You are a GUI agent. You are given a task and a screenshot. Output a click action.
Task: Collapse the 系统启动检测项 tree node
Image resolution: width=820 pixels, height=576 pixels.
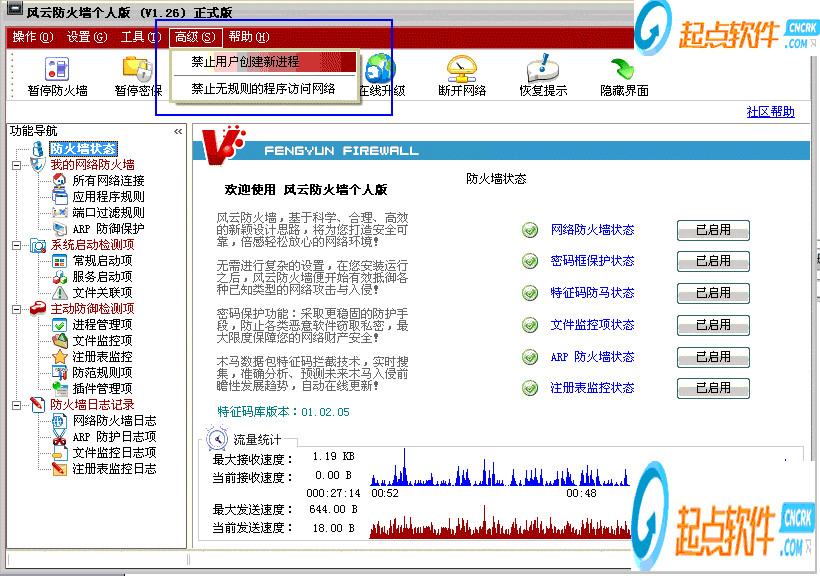pos(17,245)
